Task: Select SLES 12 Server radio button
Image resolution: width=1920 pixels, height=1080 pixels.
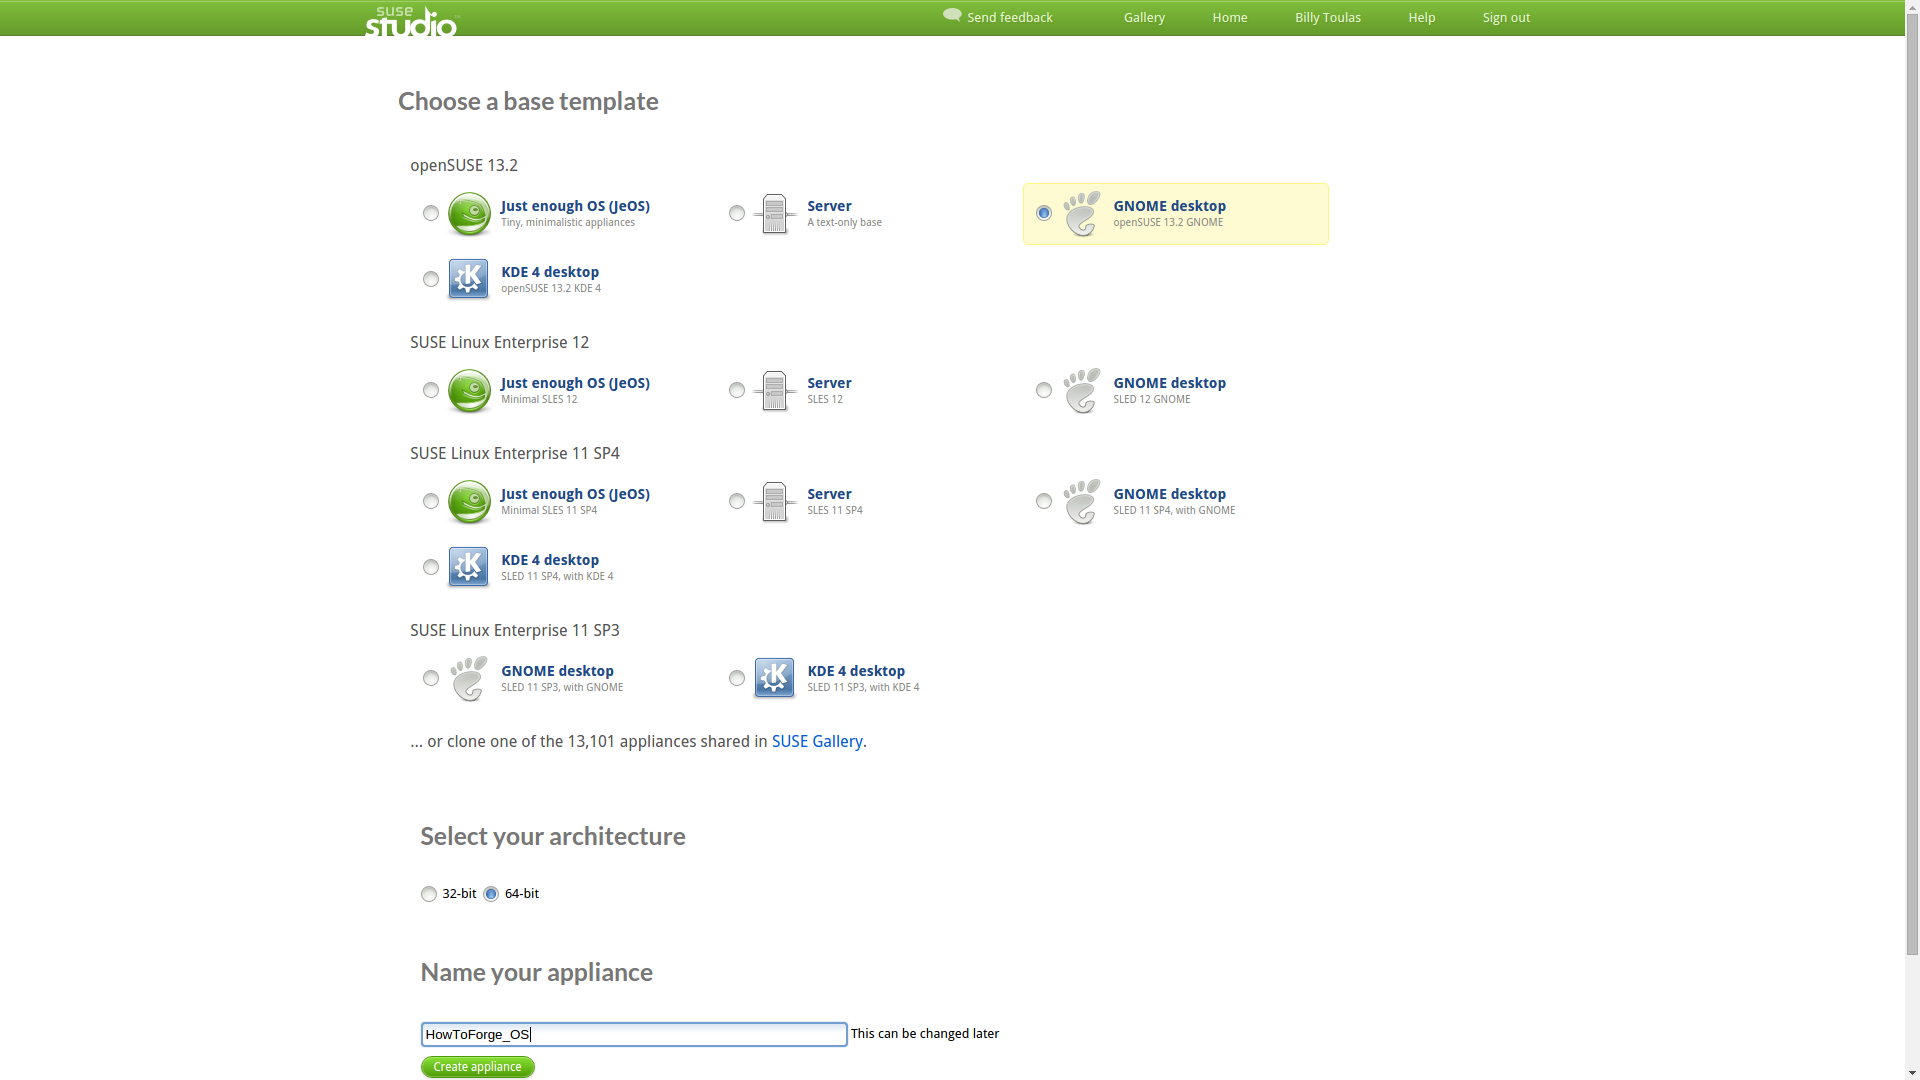Action: pos(737,390)
